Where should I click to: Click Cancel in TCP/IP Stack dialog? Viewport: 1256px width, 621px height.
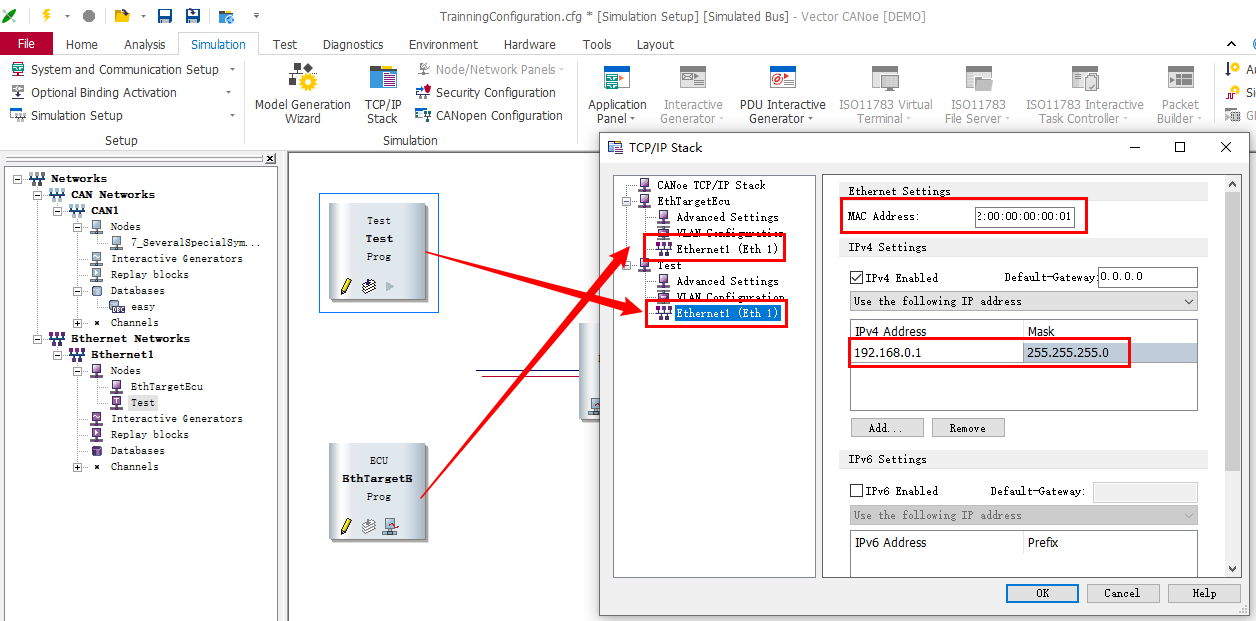coord(1122,593)
